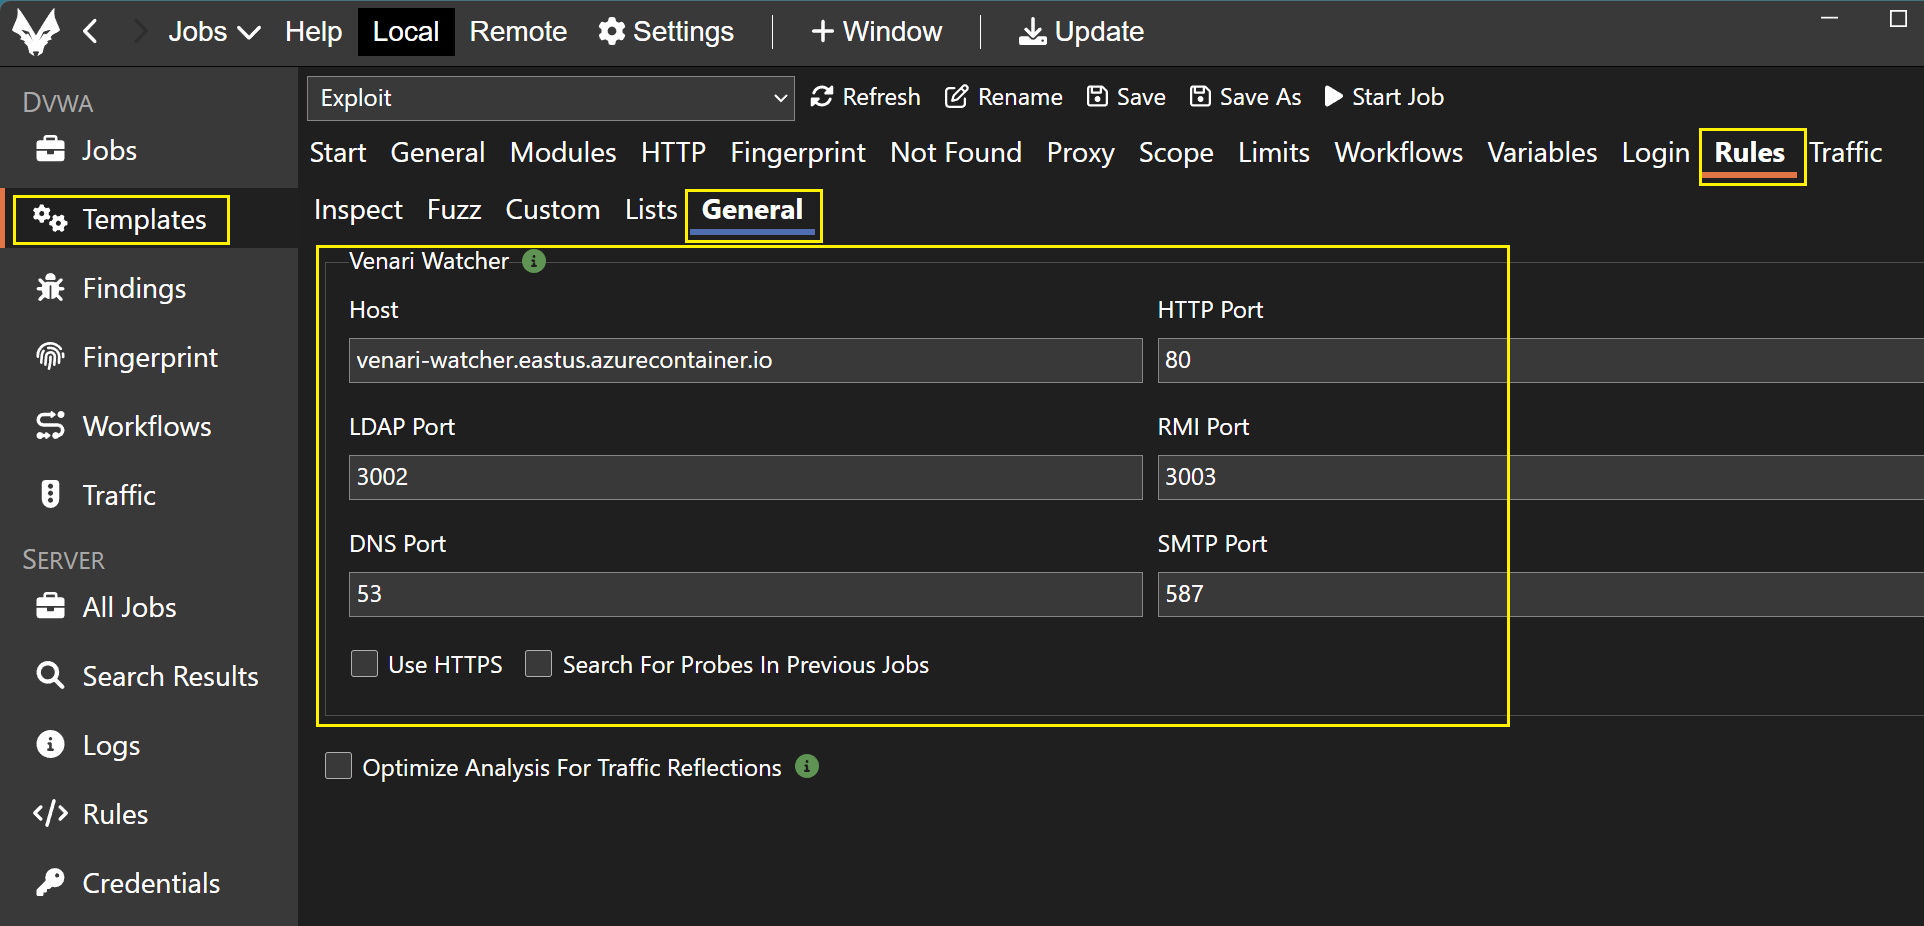Viewport: 1924px width, 926px height.
Task: Open the Not Found tab
Action: 956,153
